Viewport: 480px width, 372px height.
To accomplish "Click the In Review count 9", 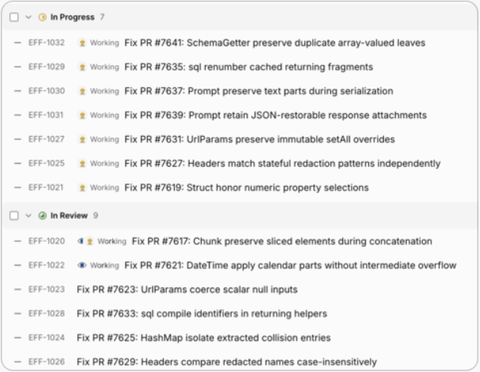I will click(x=96, y=216).
